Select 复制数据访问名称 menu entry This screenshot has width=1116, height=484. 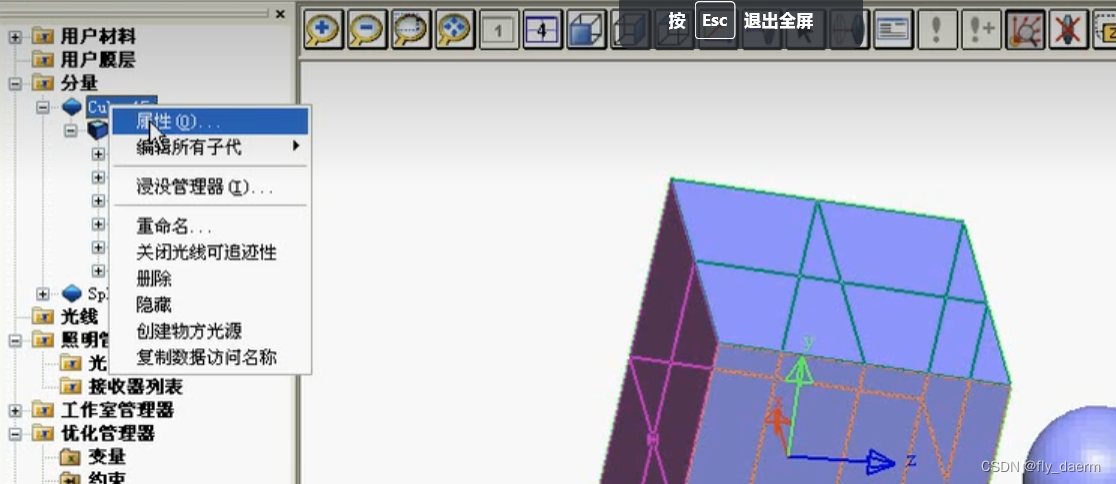(x=210, y=357)
